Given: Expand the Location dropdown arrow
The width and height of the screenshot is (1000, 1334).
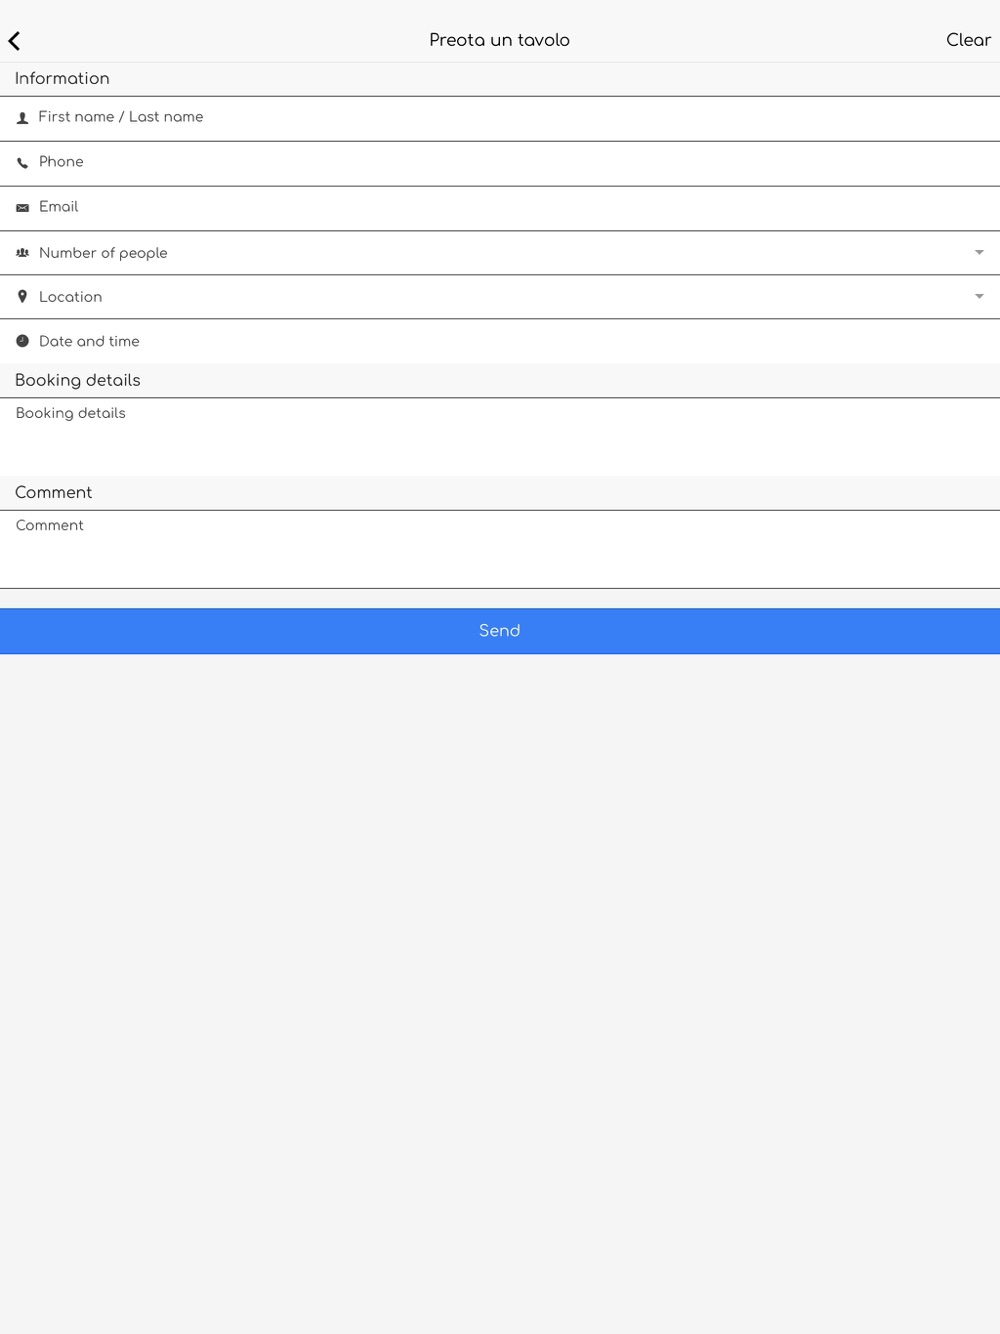Looking at the screenshot, I should tap(979, 297).
